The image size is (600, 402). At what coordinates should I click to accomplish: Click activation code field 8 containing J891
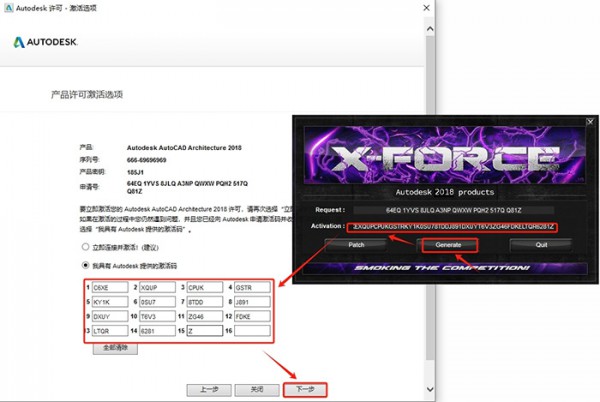pos(252,302)
